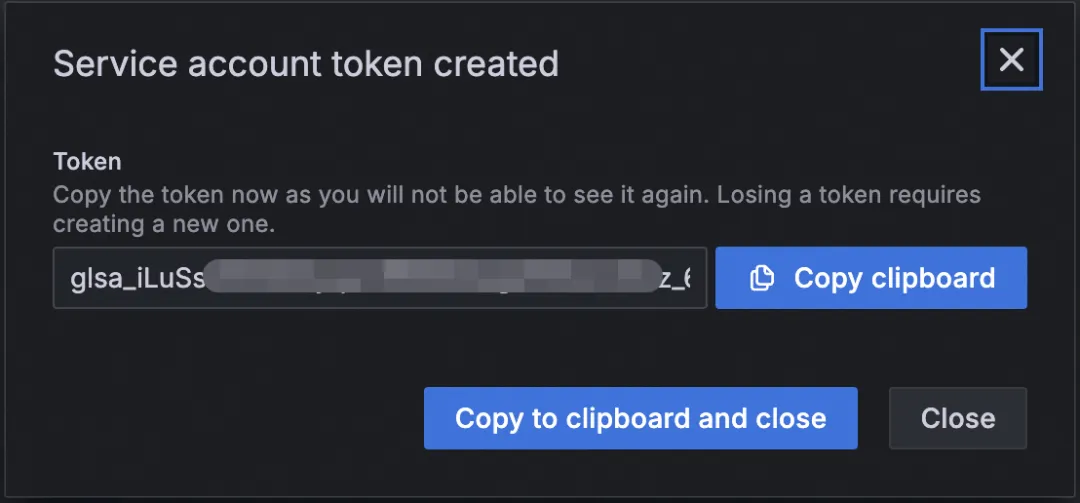Image resolution: width=1080 pixels, height=503 pixels.
Task: Click Copy to clipboard and close
Action: pyautogui.click(x=641, y=418)
